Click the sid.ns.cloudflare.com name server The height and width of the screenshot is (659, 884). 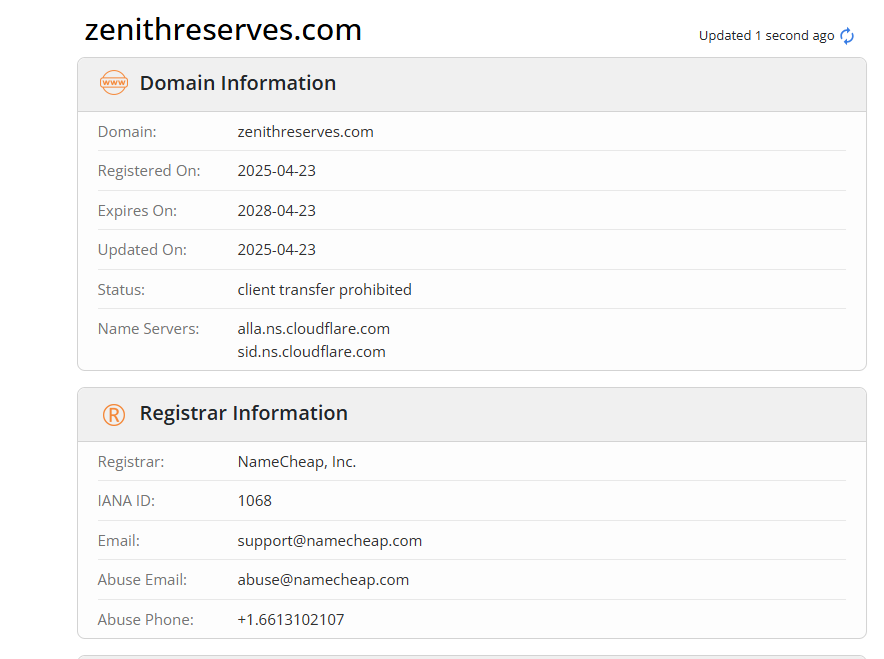pos(311,352)
